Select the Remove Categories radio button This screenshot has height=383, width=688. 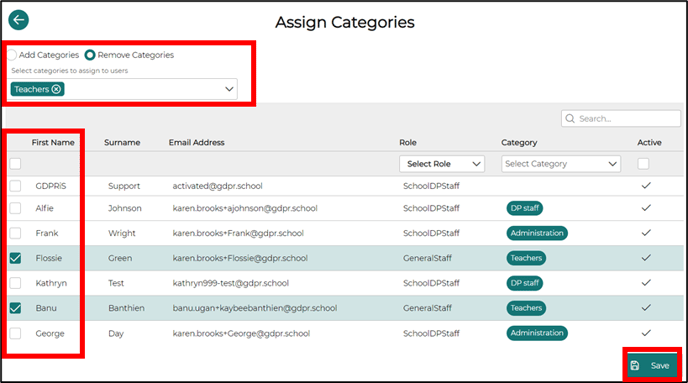tap(90, 55)
